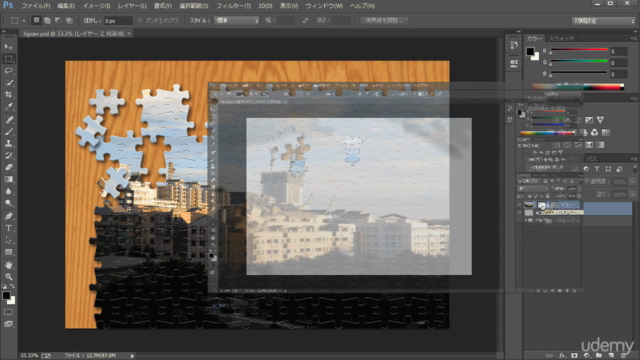This screenshot has width=640, height=360.
Task: Change the screen mode icon
Action: pyautogui.click(x=9, y=324)
